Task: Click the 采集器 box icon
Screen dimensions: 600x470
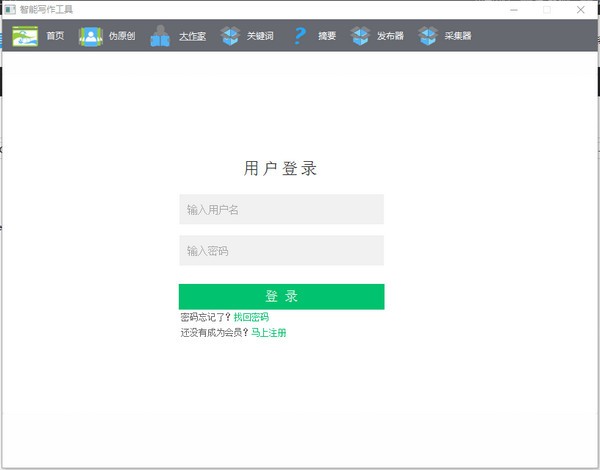Action: [428, 36]
